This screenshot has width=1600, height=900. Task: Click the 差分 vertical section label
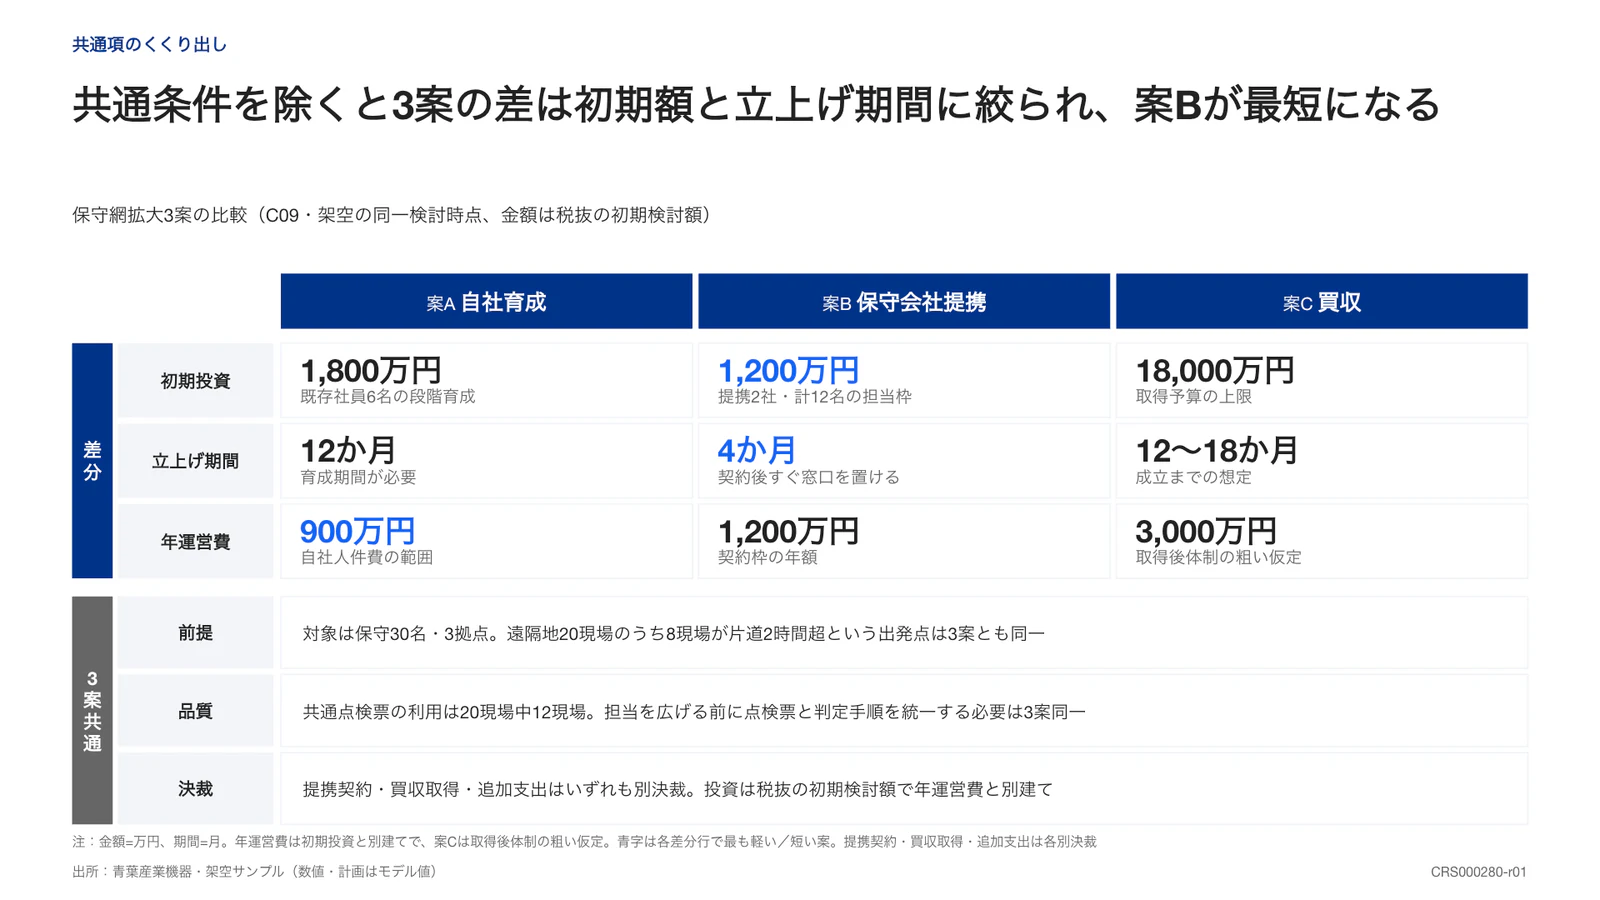[x=92, y=461]
